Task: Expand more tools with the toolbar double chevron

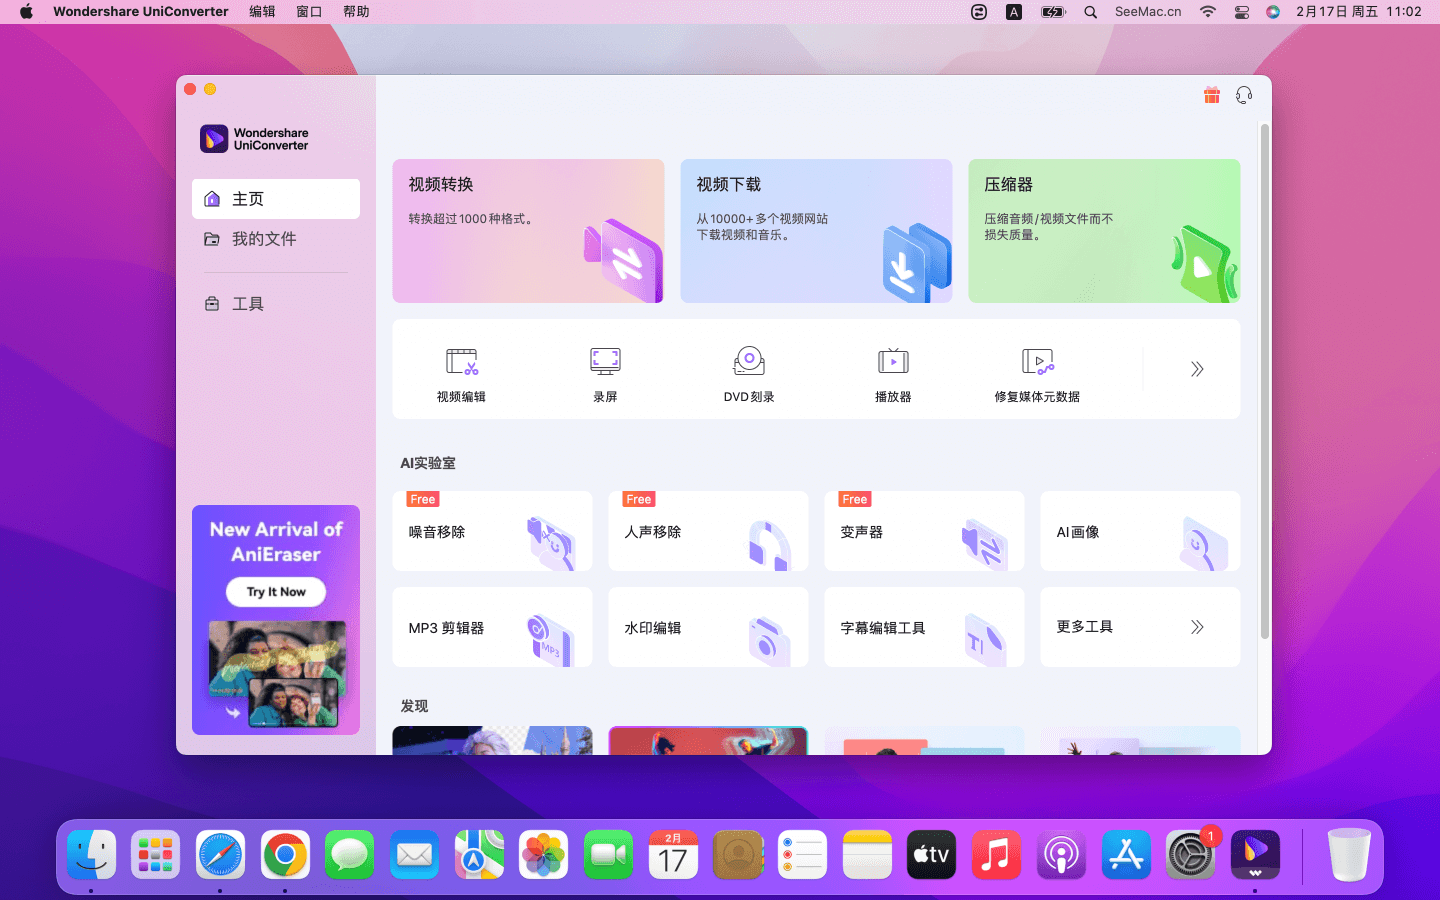Action: tap(1197, 369)
